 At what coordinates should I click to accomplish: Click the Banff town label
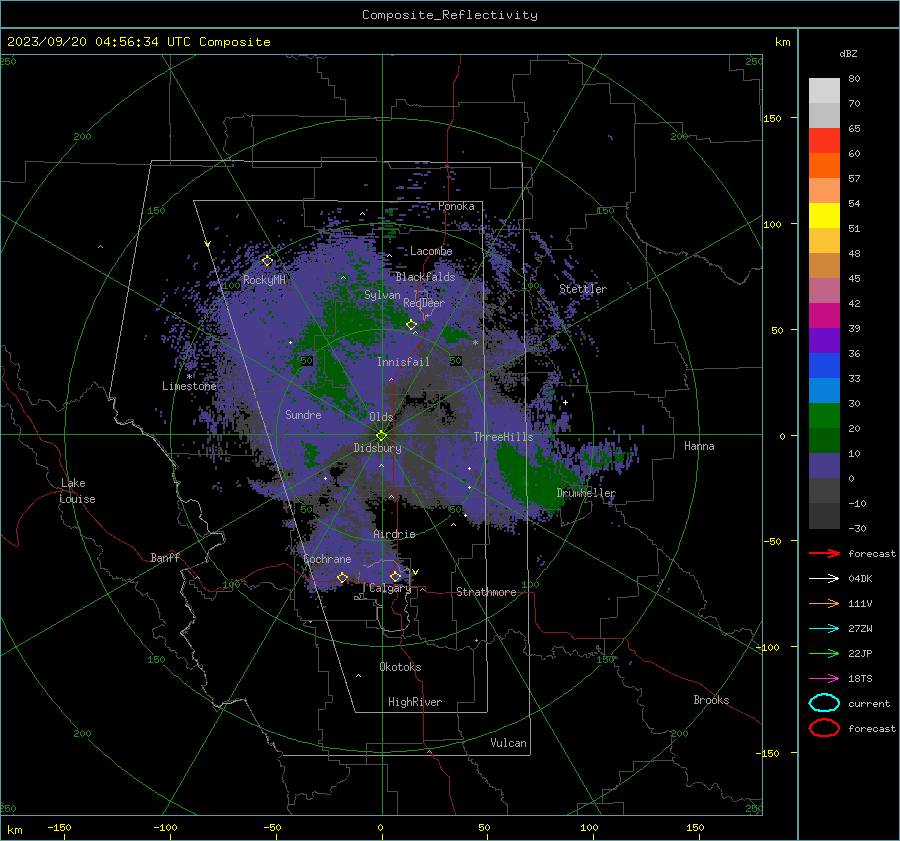[165, 557]
